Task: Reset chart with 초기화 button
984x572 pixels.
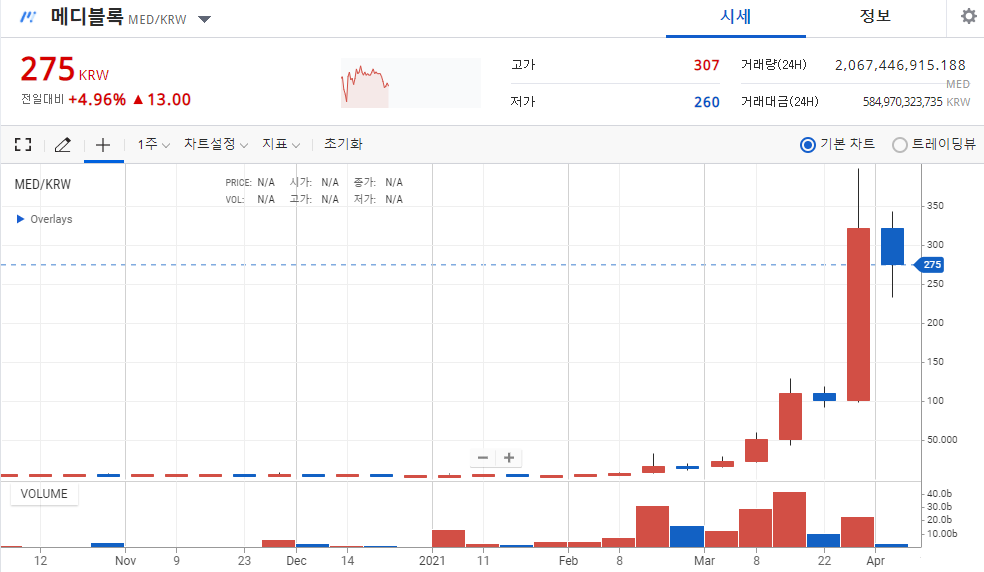Action: point(343,144)
